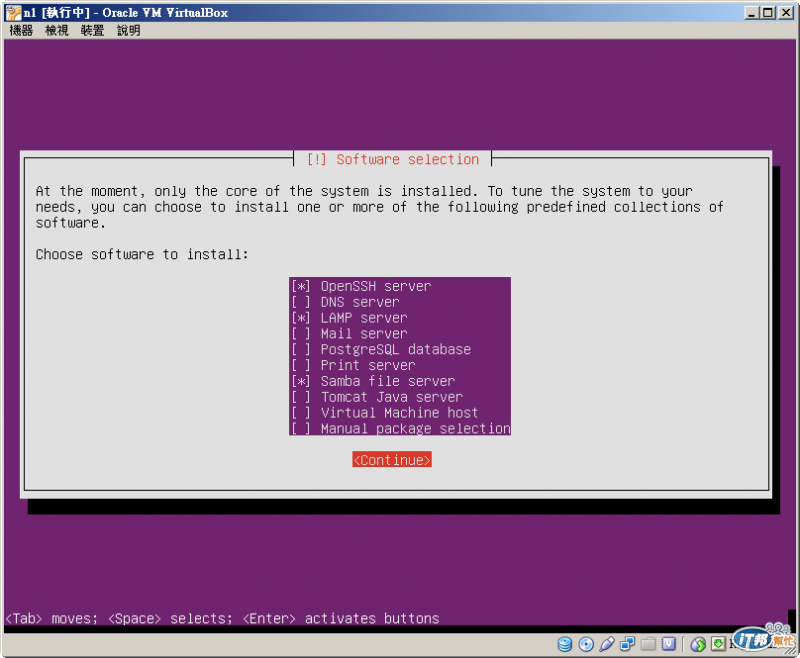Click the 'LAMP server' label text
Viewport: 800px width, 658px height.
pyautogui.click(x=364, y=318)
